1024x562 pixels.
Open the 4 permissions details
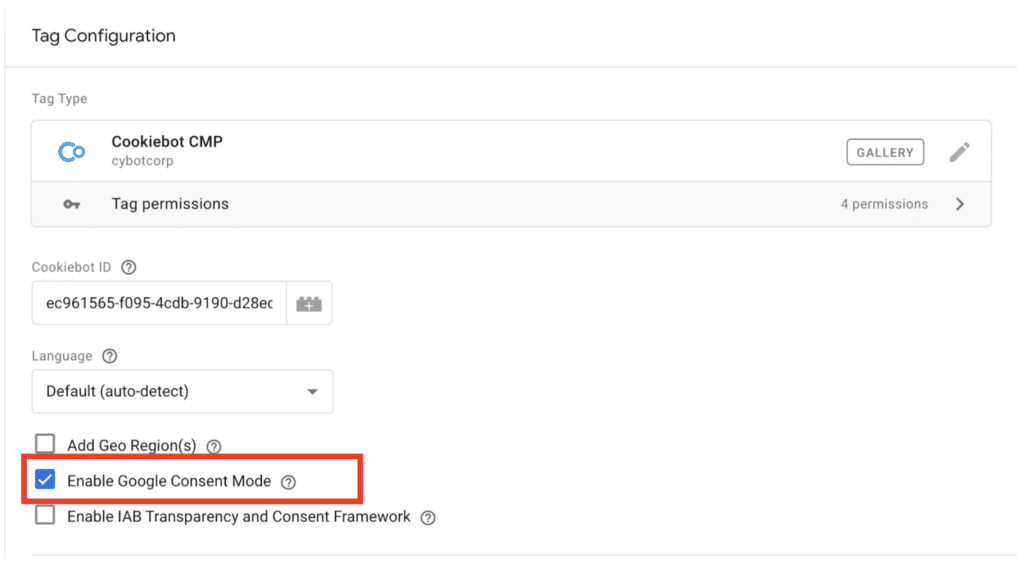coord(883,204)
